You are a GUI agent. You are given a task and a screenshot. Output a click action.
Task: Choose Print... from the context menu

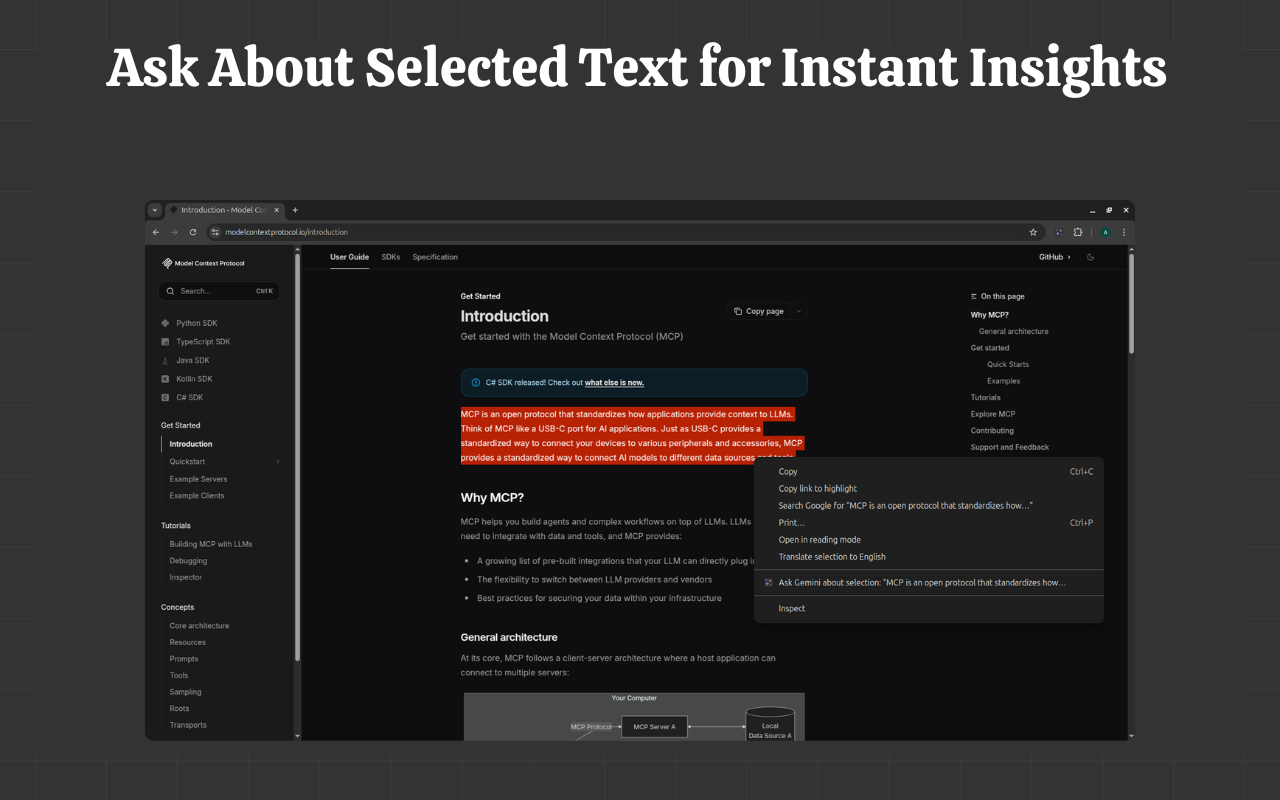pos(929,523)
